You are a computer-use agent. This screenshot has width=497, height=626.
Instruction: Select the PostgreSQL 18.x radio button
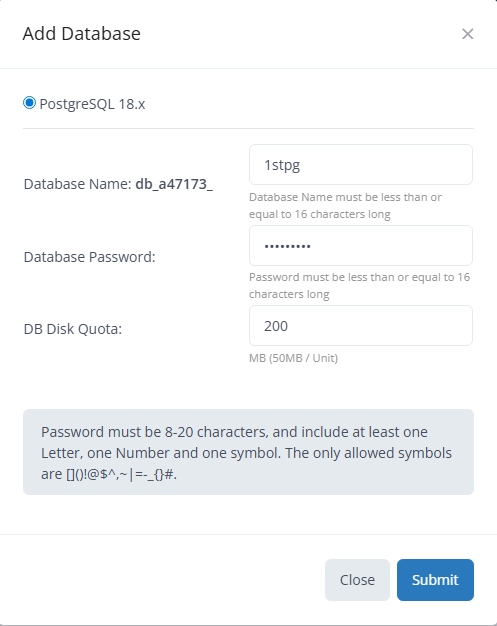29,103
